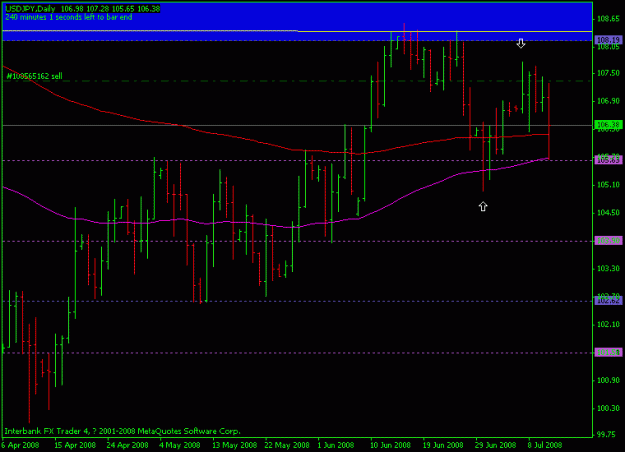Click the green 106.38 current price tag

pos(608,125)
